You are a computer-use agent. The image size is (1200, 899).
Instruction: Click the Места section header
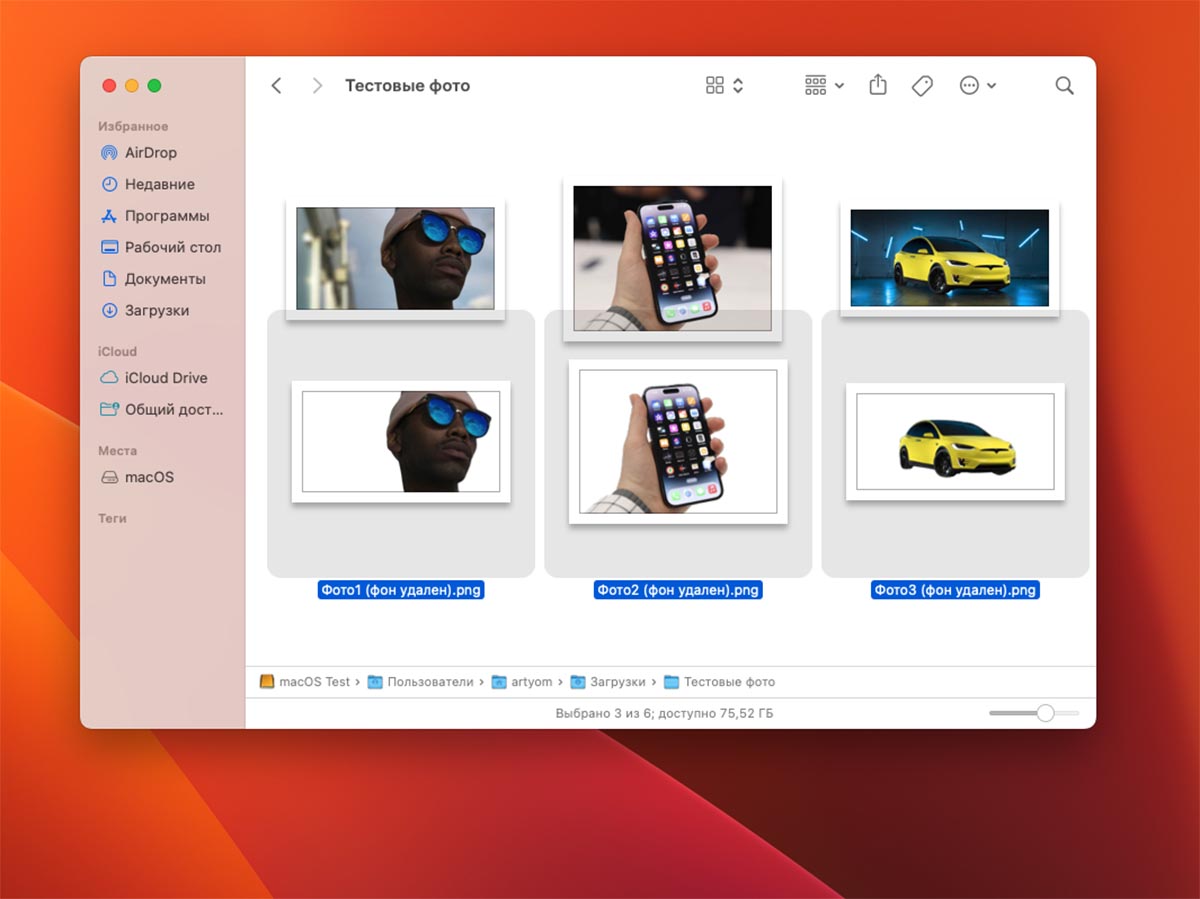coord(117,451)
